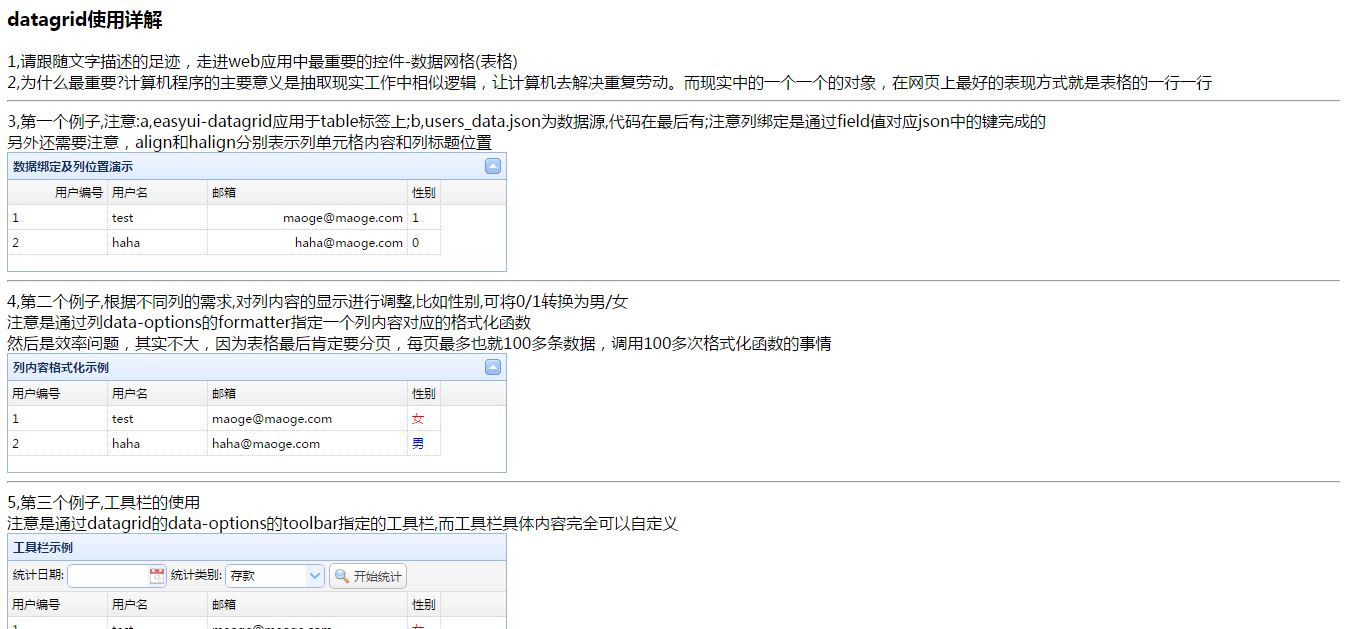Click 邮箱 column header in first grid
Screen dimensions: 1345x629
(x=307, y=192)
